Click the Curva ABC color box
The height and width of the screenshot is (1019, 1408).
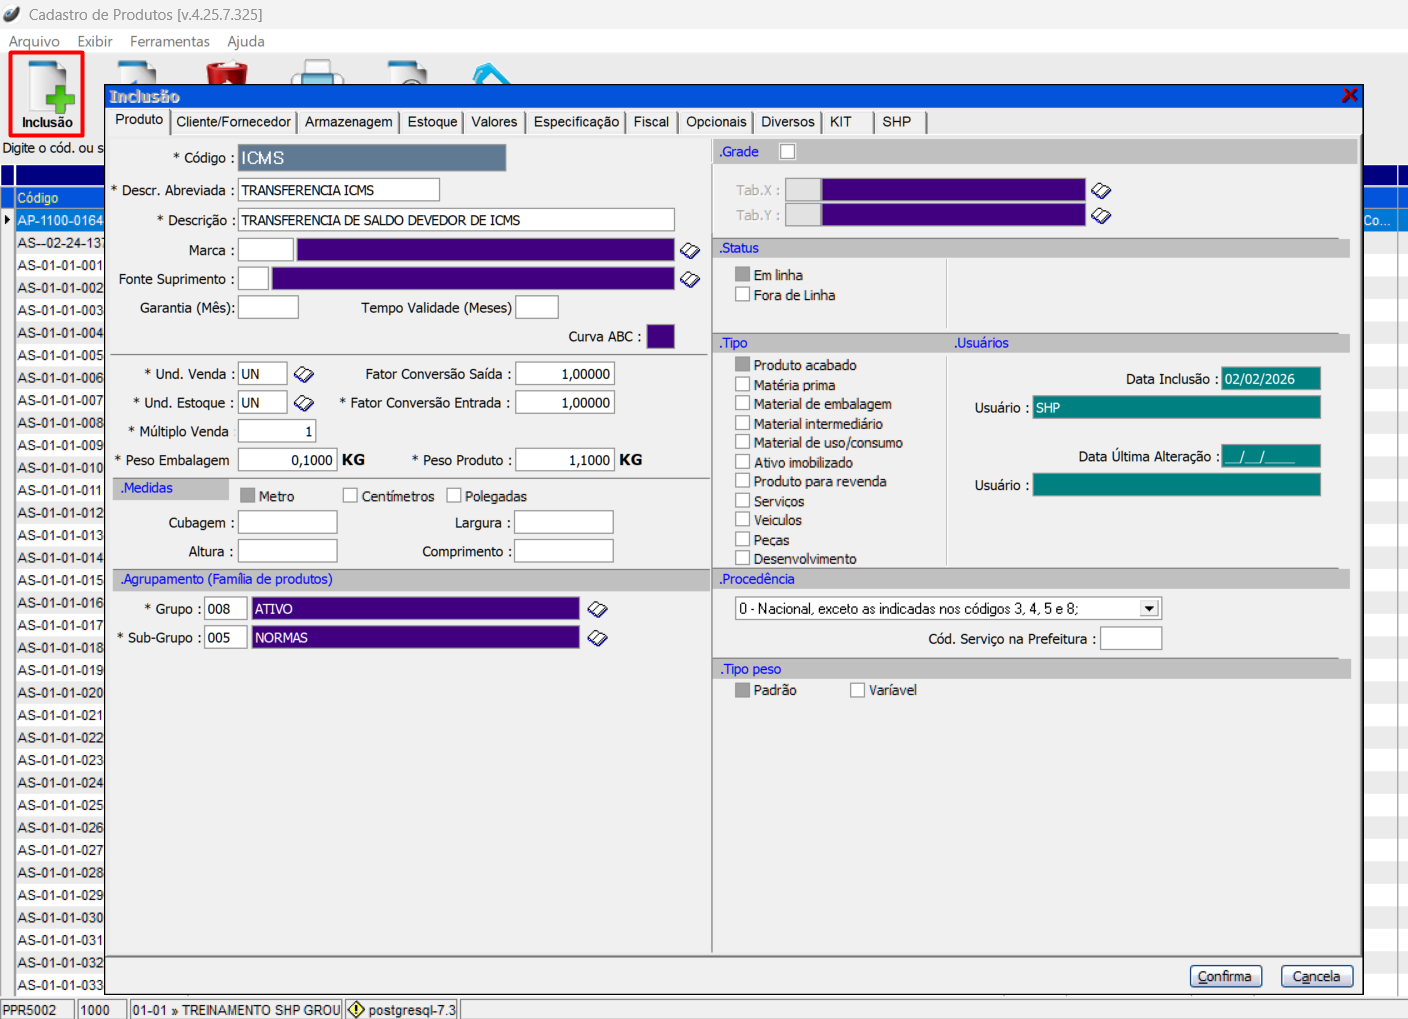[661, 337]
